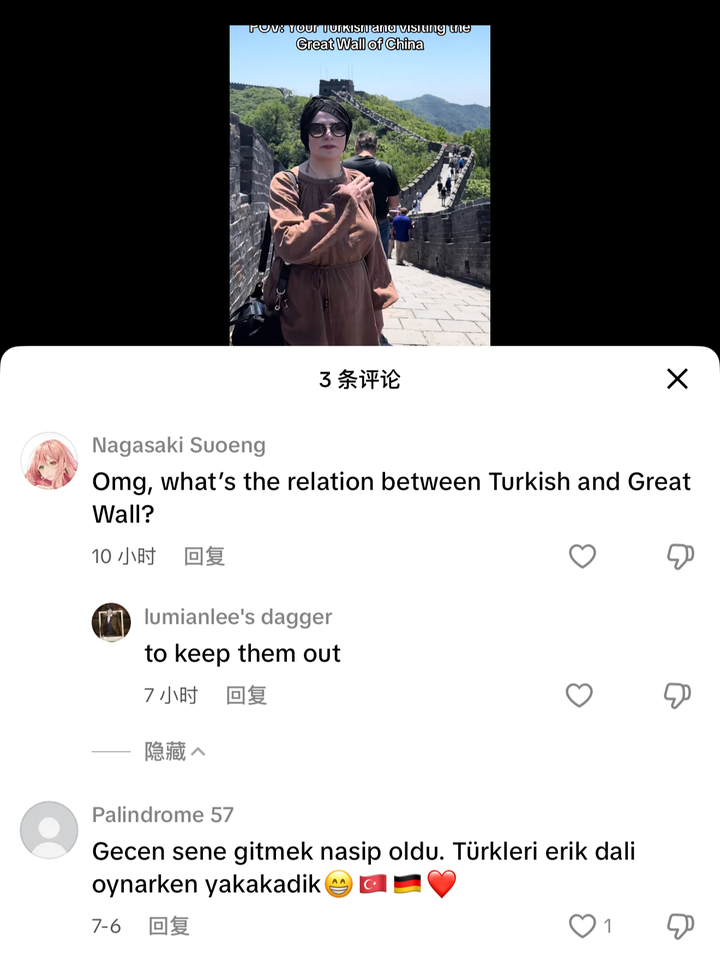Open Nagasaki Suoeng's avatar
The width and height of the screenshot is (720, 974).
click(x=49, y=461)
